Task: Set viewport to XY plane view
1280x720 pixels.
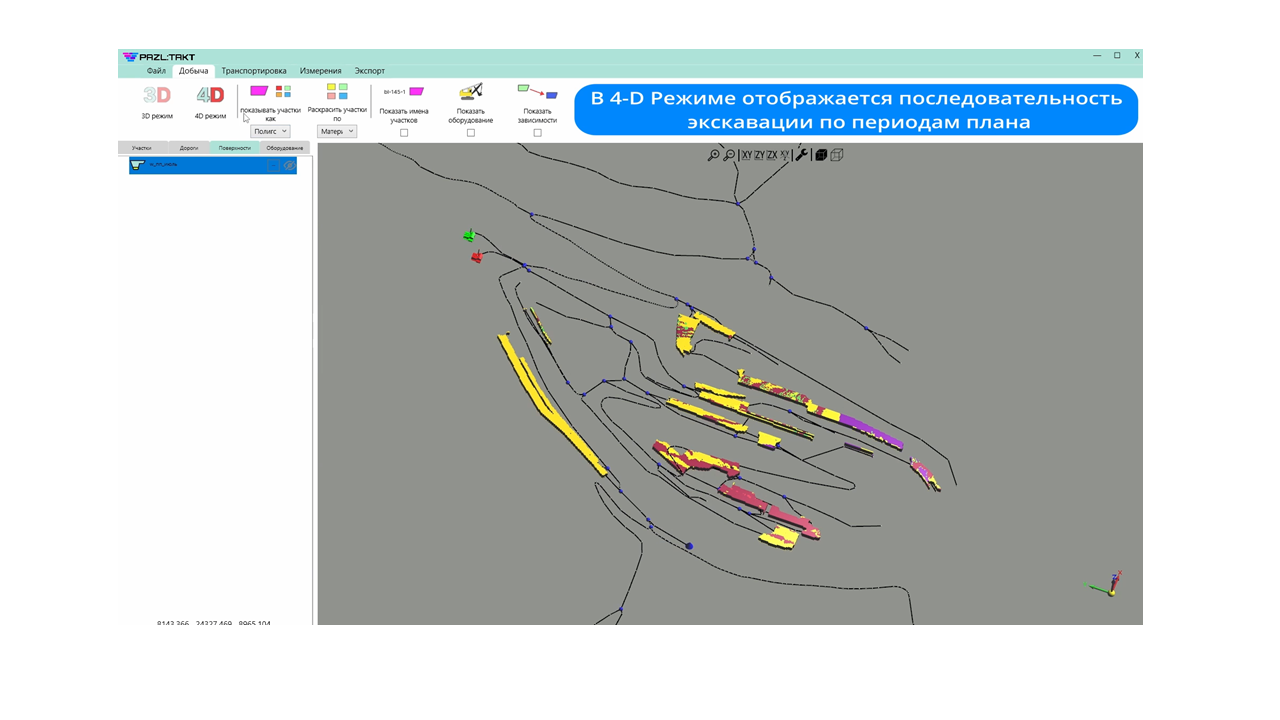Action: (x=746, y=155)
